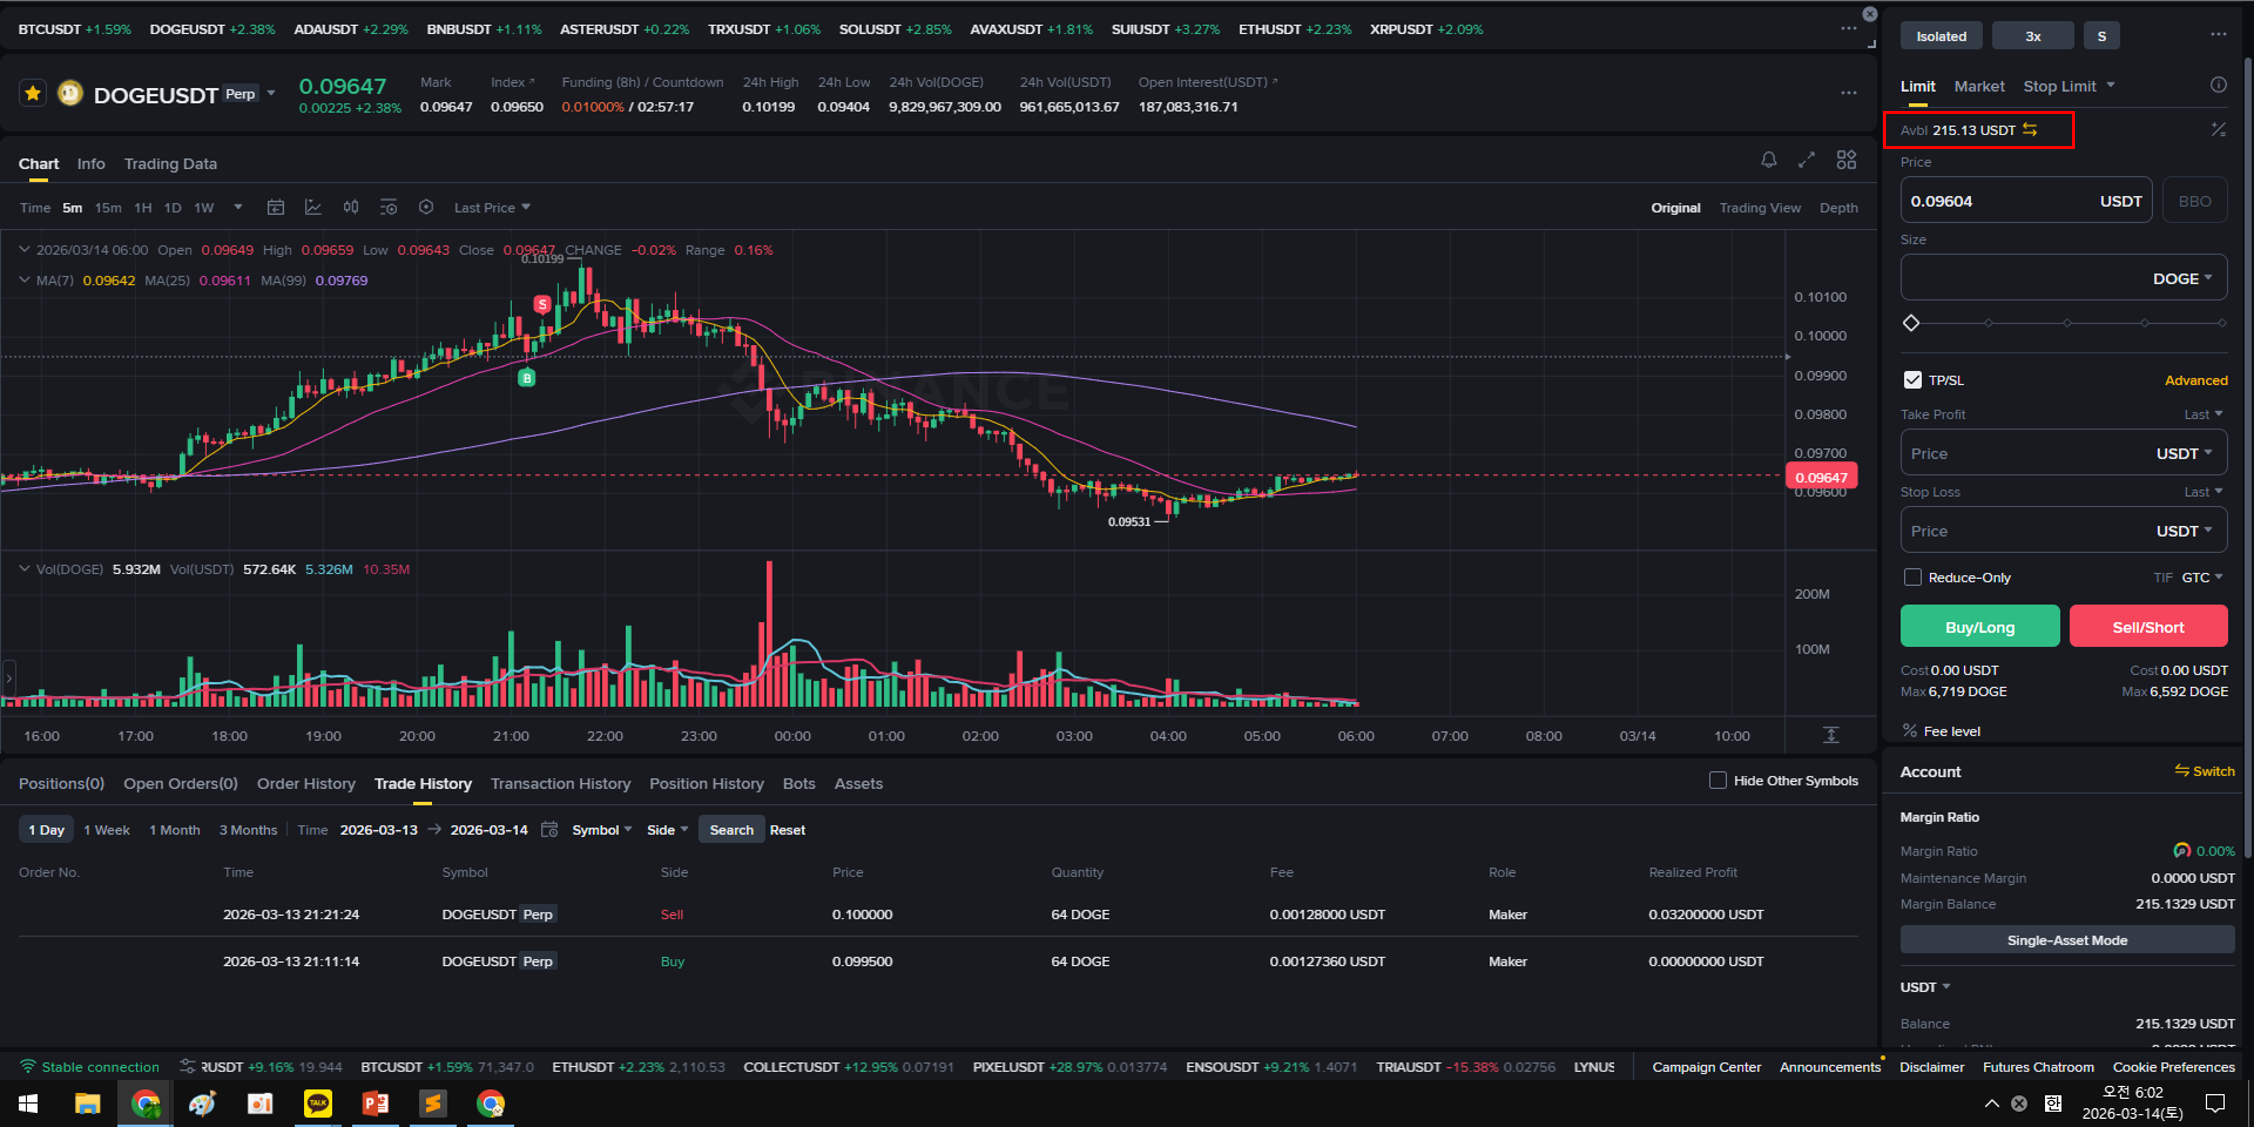Click the Buy/Long button
Viewport: 2254px width, 1127px height.
[1979, 627]
